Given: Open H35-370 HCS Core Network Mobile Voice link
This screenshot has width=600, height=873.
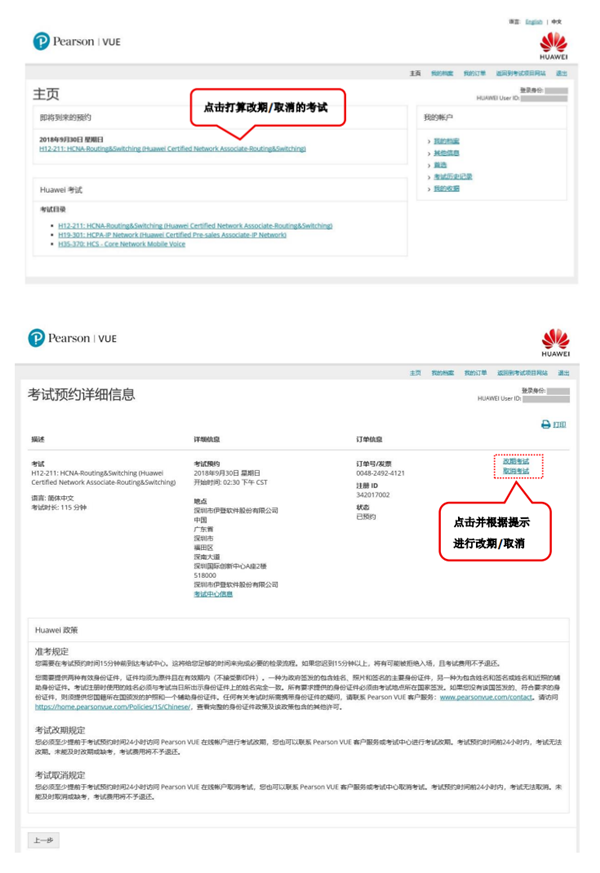Looking at the screenshot, I should tap(121, 244).
